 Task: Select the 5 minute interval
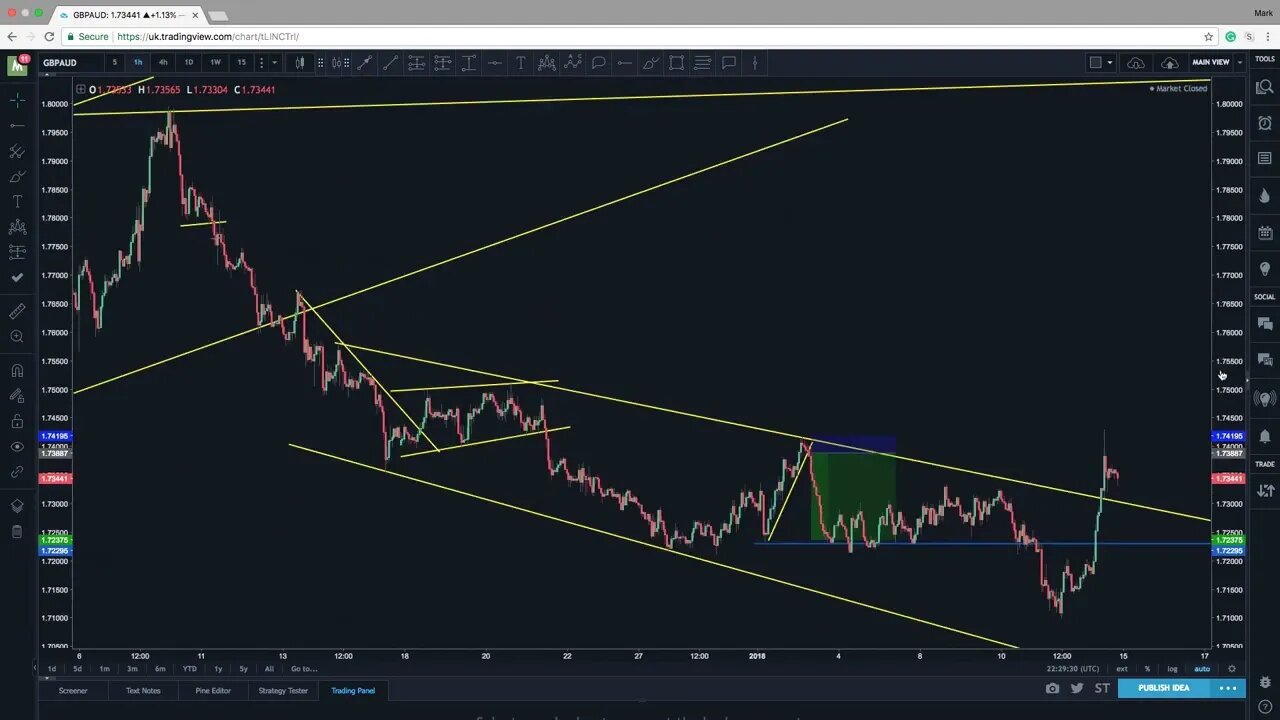[114, 62]
